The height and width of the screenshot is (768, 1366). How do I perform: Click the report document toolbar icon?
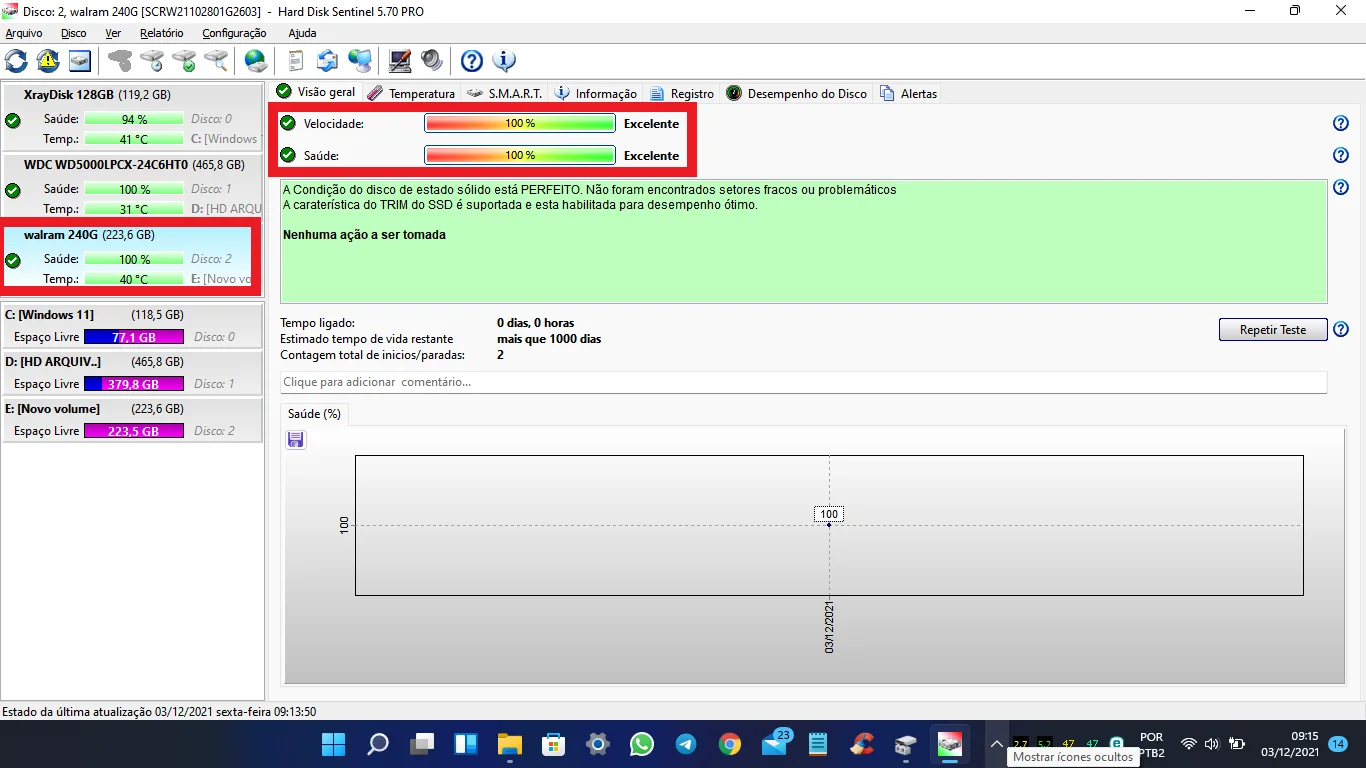coord(296,61)
